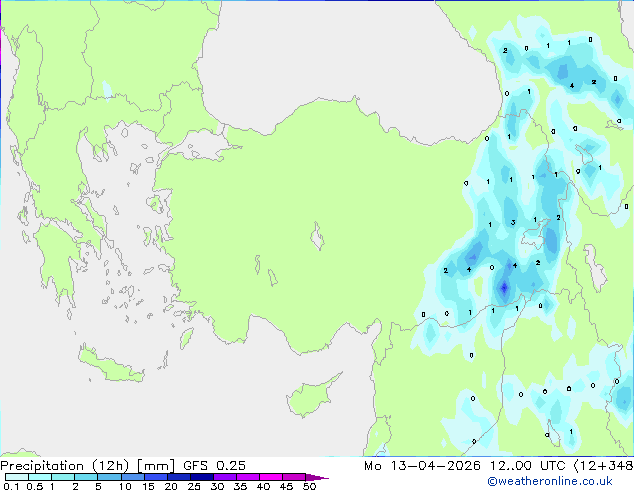Click the 35–40 mm legend color box
This screenshot has height=490, width=634.
pyautogui.click(x=248, y=477)
